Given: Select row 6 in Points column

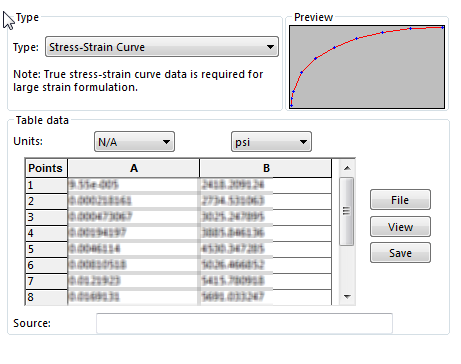Looking at the screenshot, I should (46, 265).
